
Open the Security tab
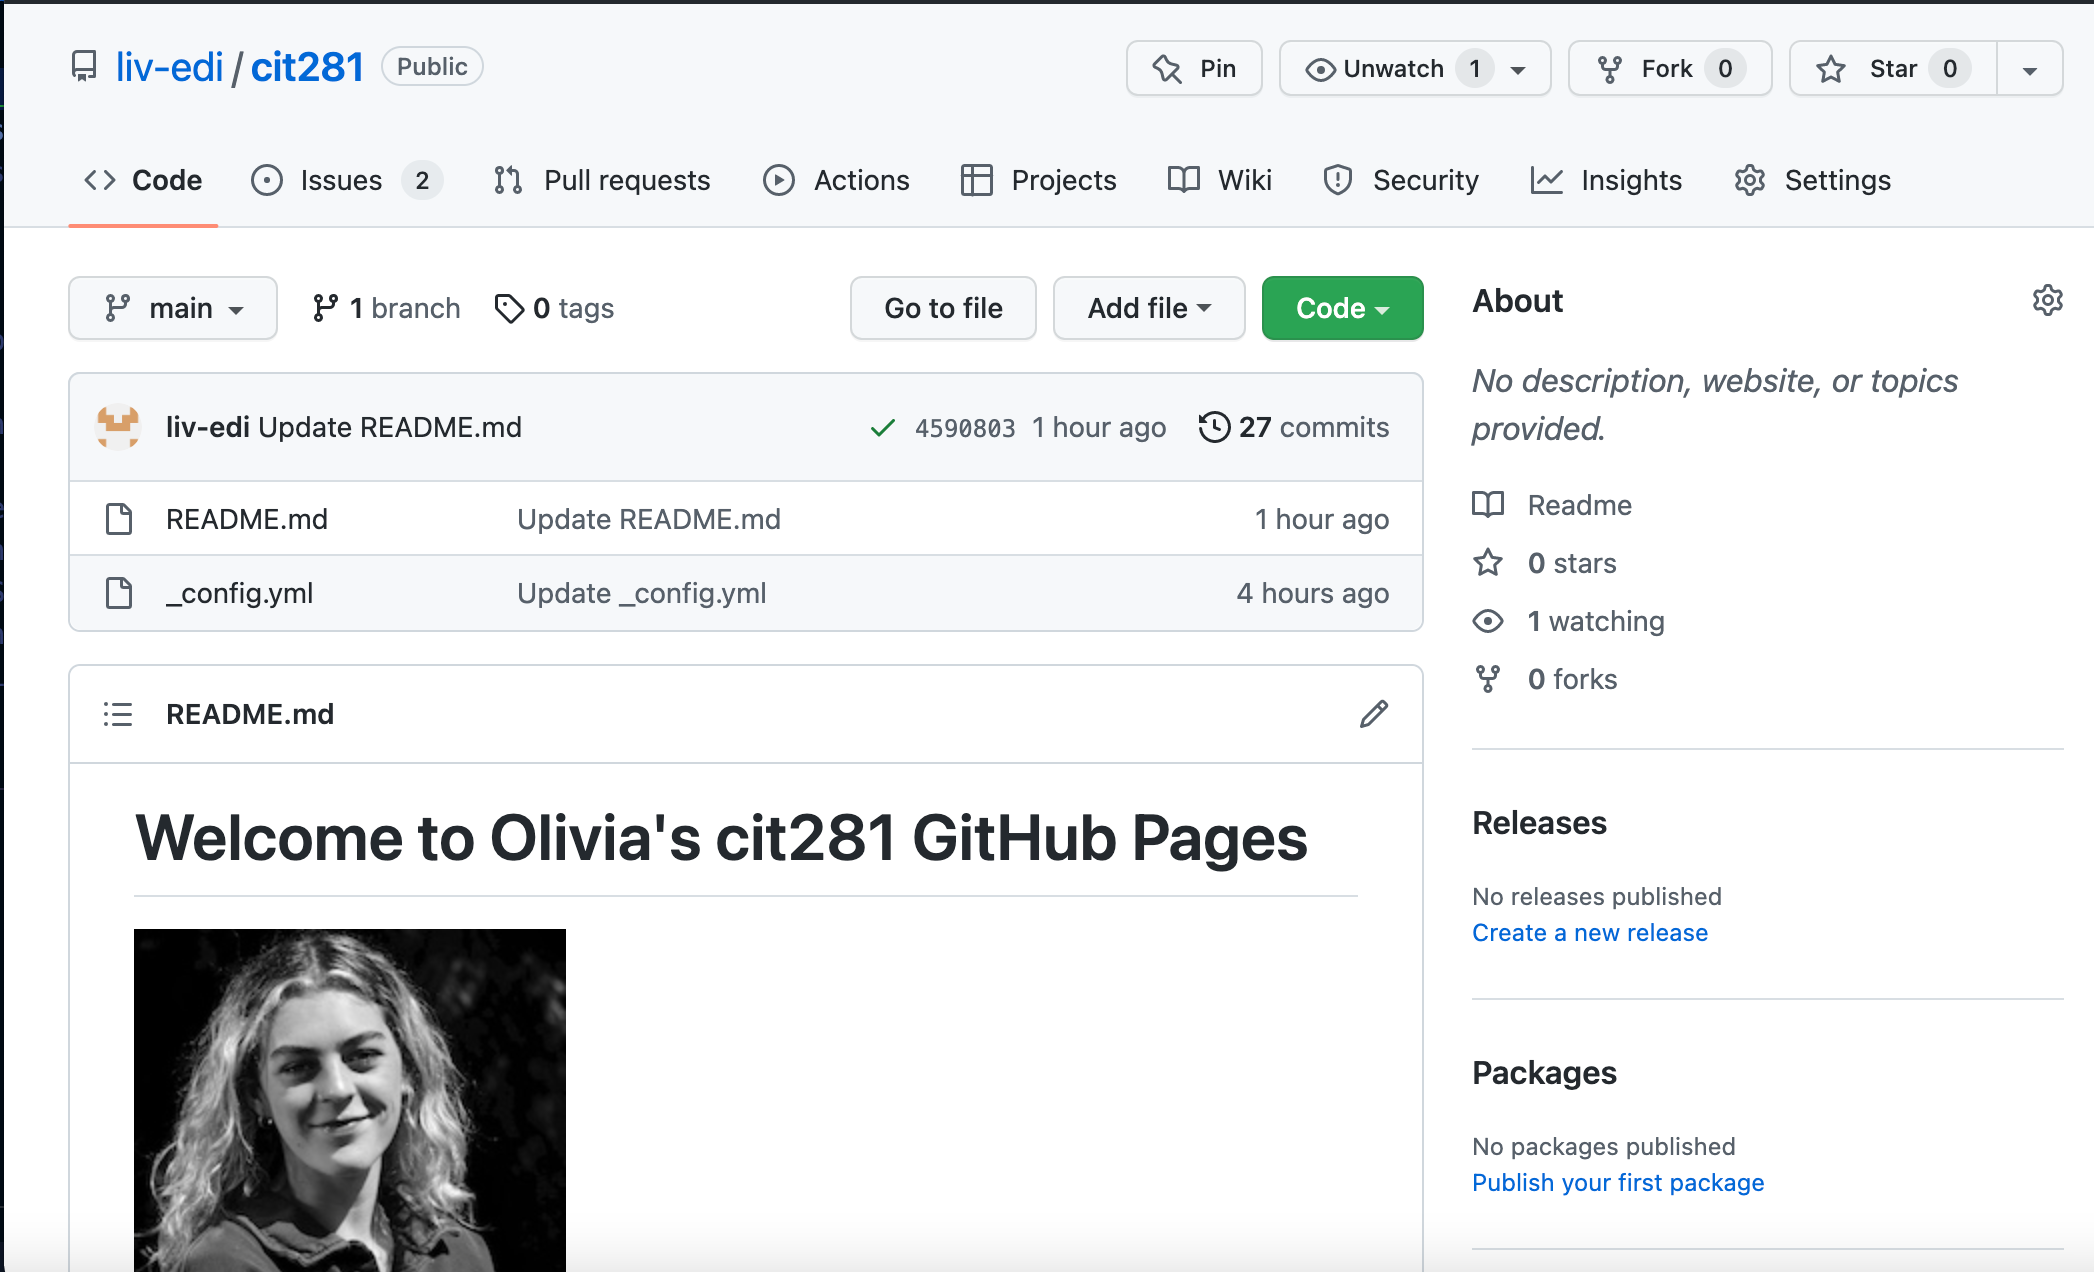tap(1400, 180)
